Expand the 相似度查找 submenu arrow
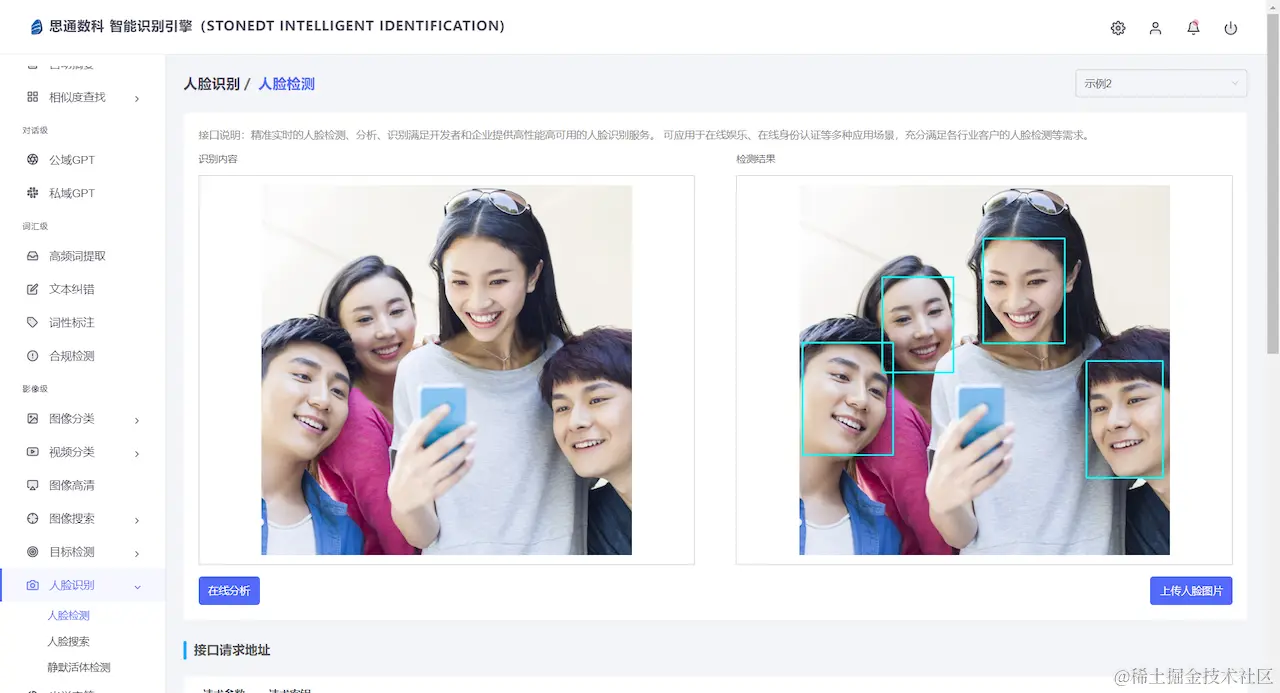The width and height of the screenshot is (1280, 693). pos(137,98)
